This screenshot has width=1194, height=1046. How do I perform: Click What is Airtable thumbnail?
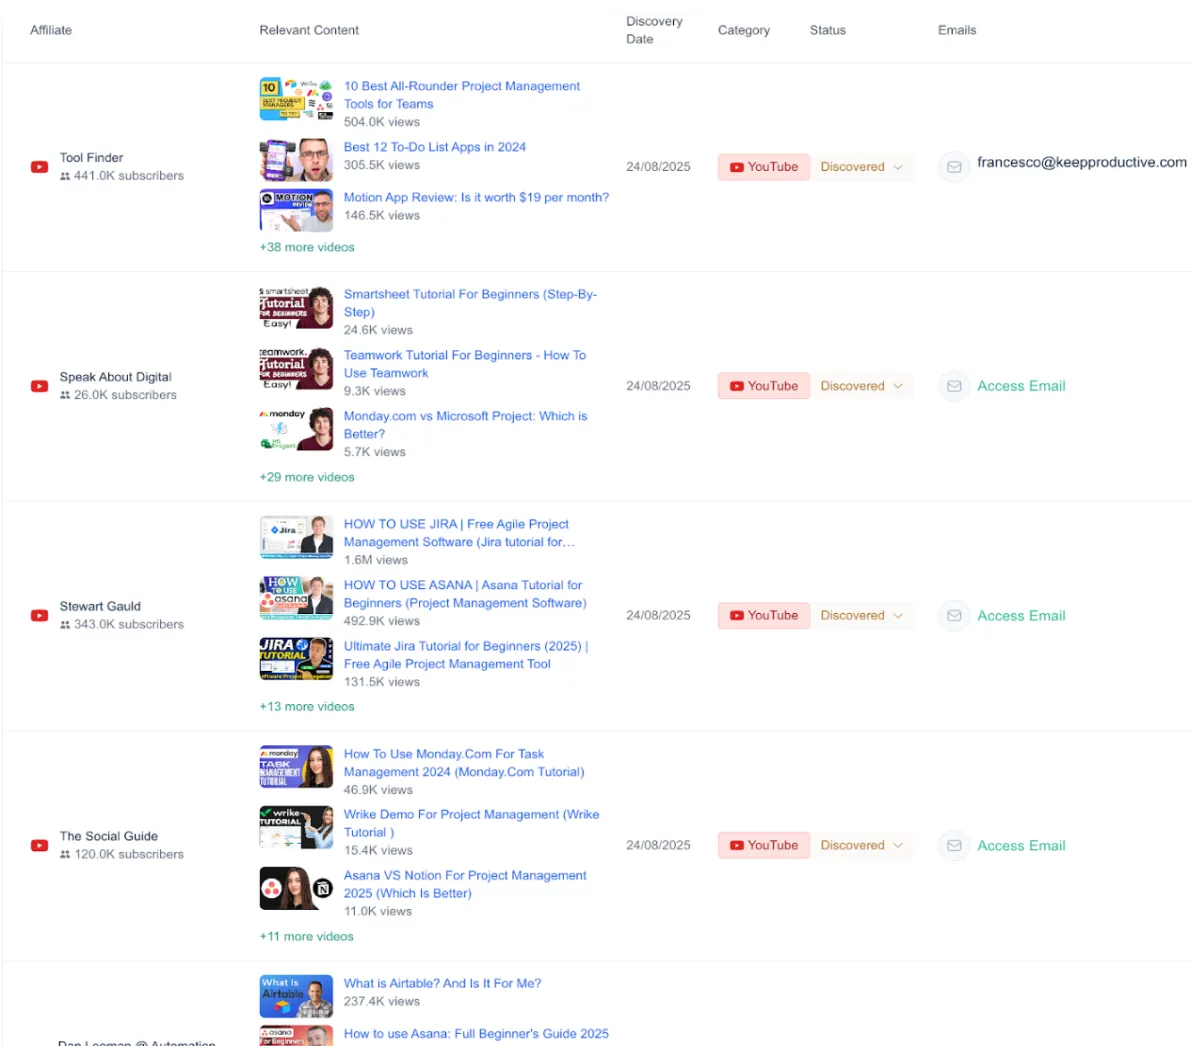click(x=296, y=997)
